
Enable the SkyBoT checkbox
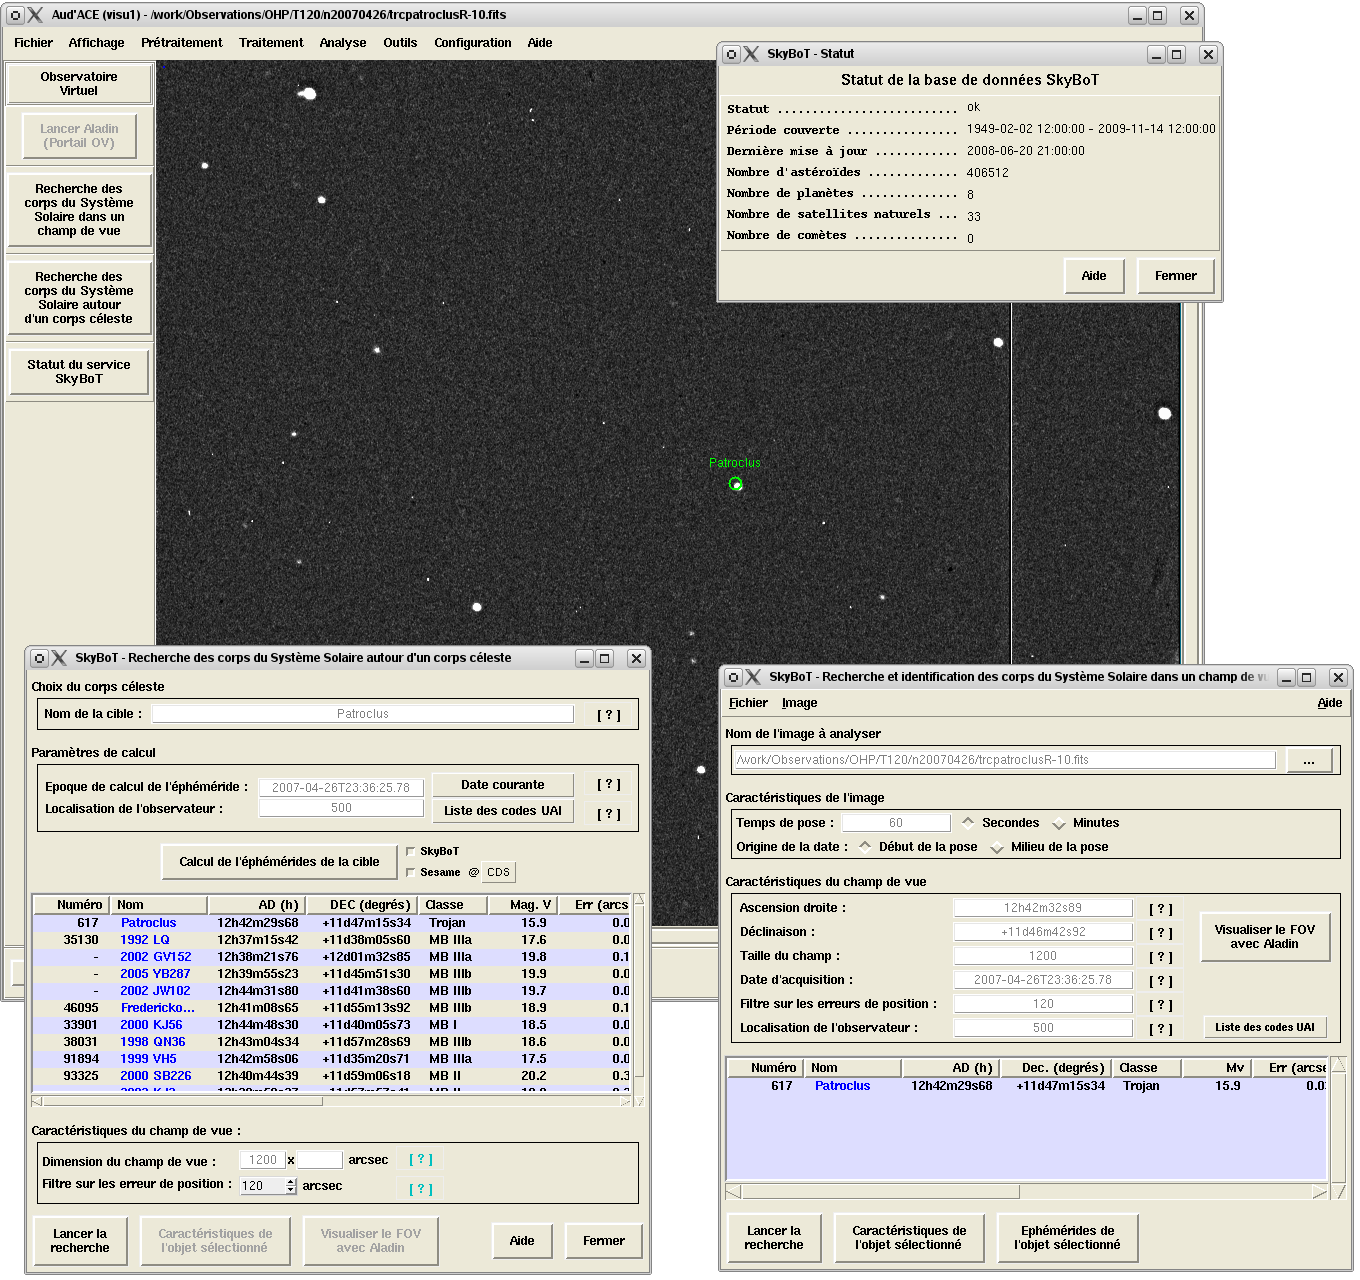click(411, 851)
